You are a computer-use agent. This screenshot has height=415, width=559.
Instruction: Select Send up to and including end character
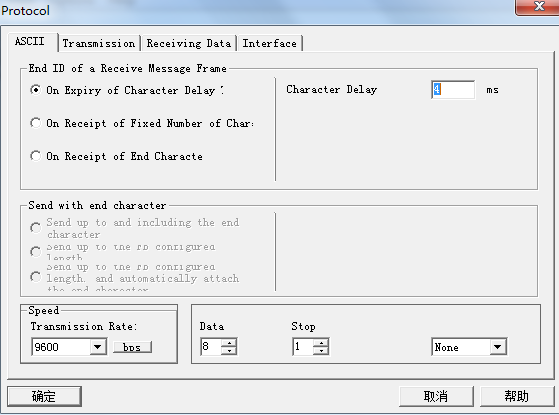coord(35,227)
